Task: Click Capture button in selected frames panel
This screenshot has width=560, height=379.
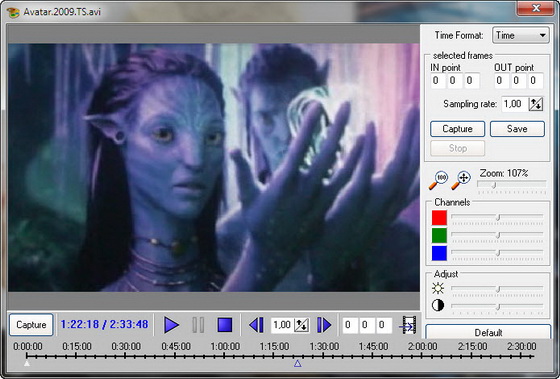Action: (458, 129)
